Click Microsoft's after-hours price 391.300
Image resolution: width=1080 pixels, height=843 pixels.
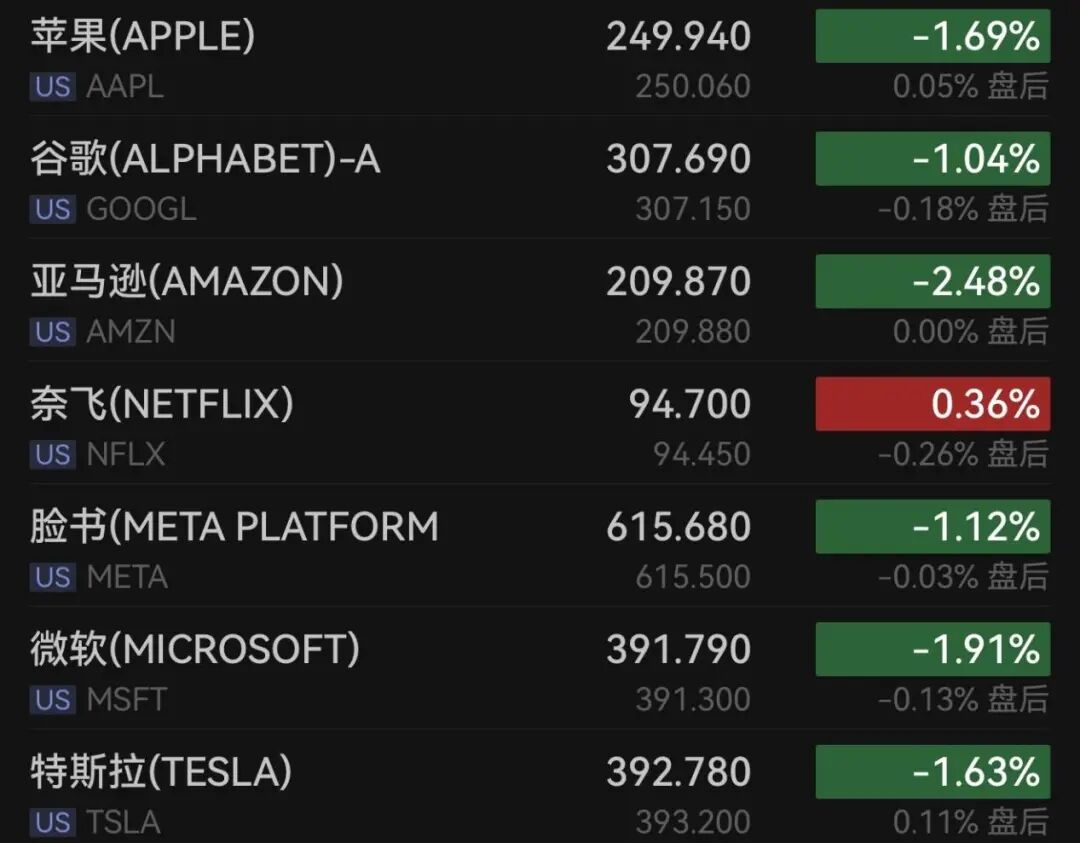[692, 700]
